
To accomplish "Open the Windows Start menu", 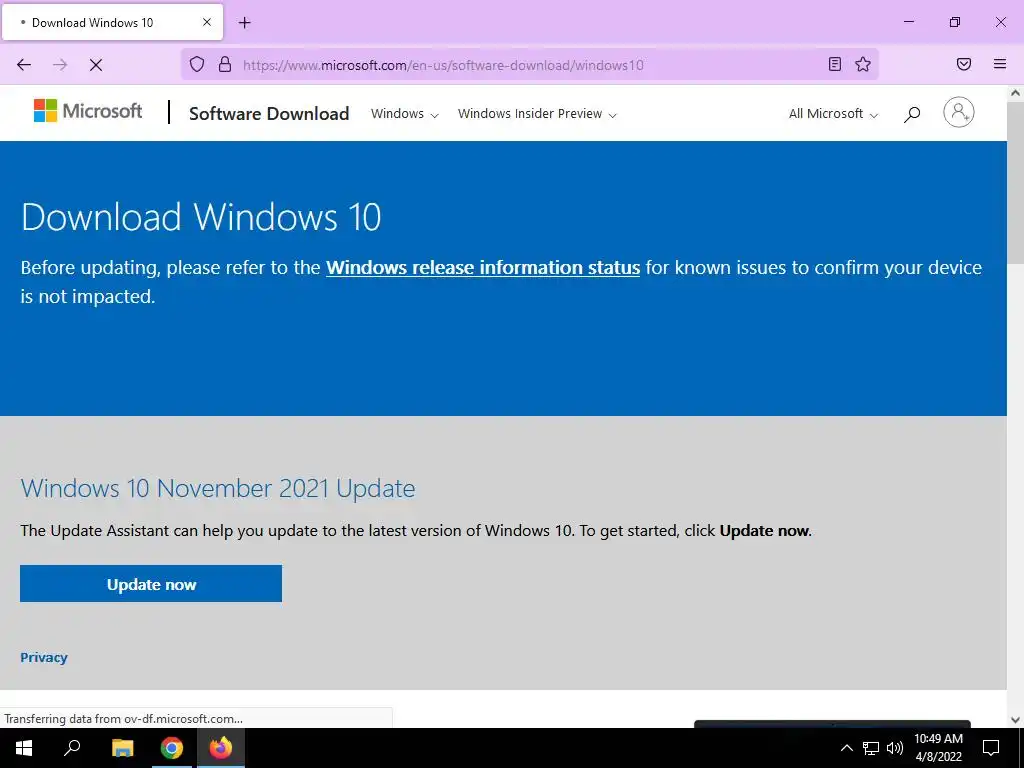I will click(x=24, y=748).
